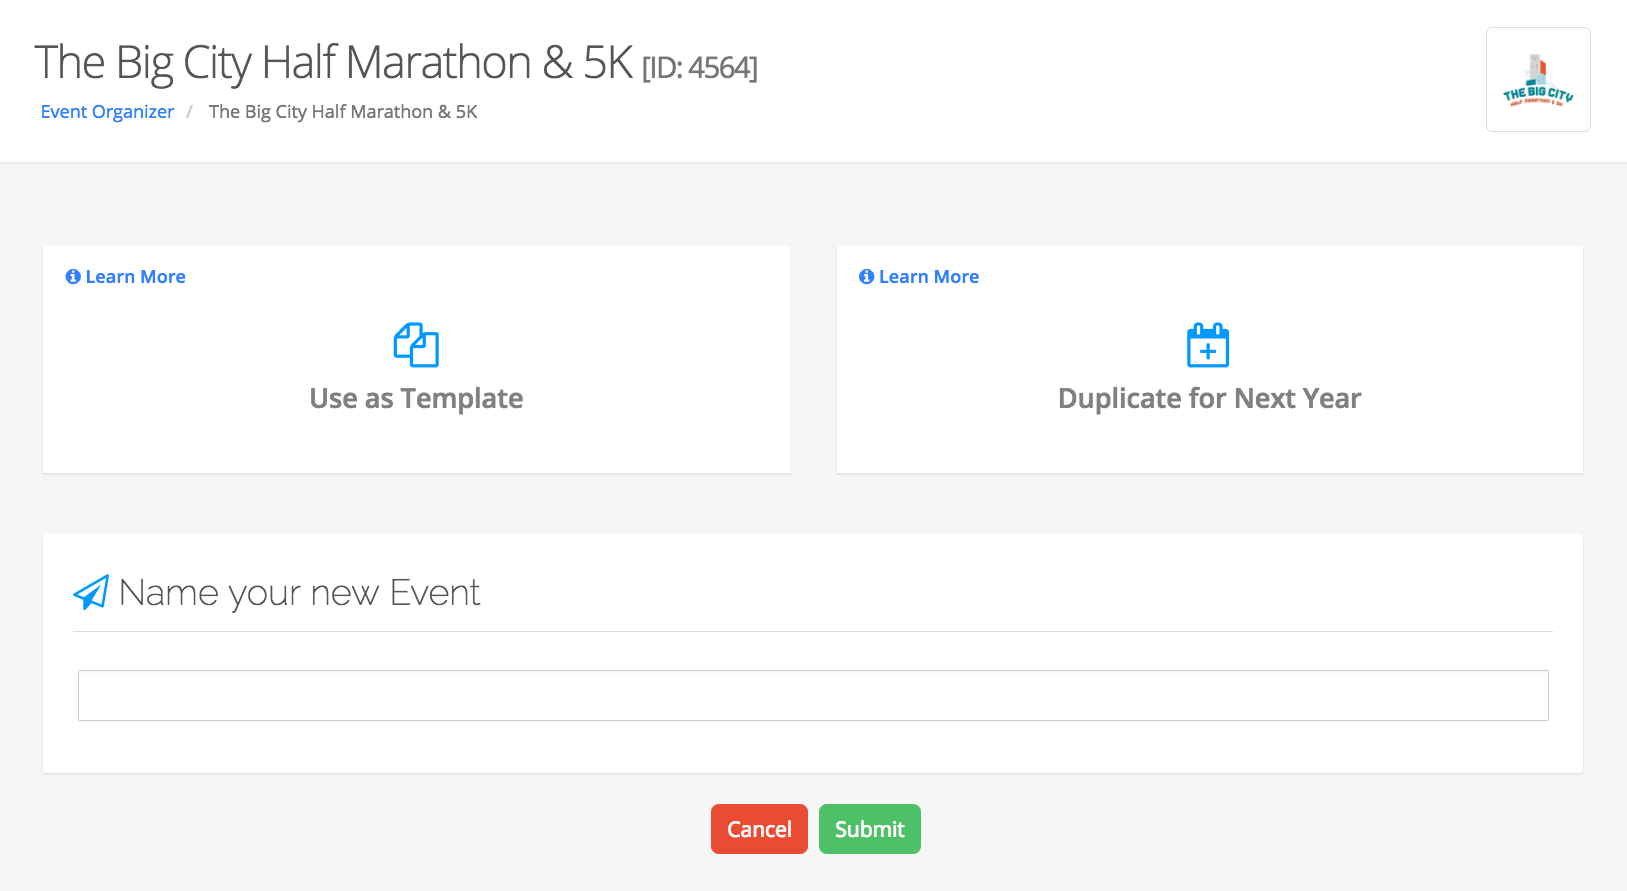Click the breadcrumb item The Big City Half Marathon & 5K

[343, 112]
